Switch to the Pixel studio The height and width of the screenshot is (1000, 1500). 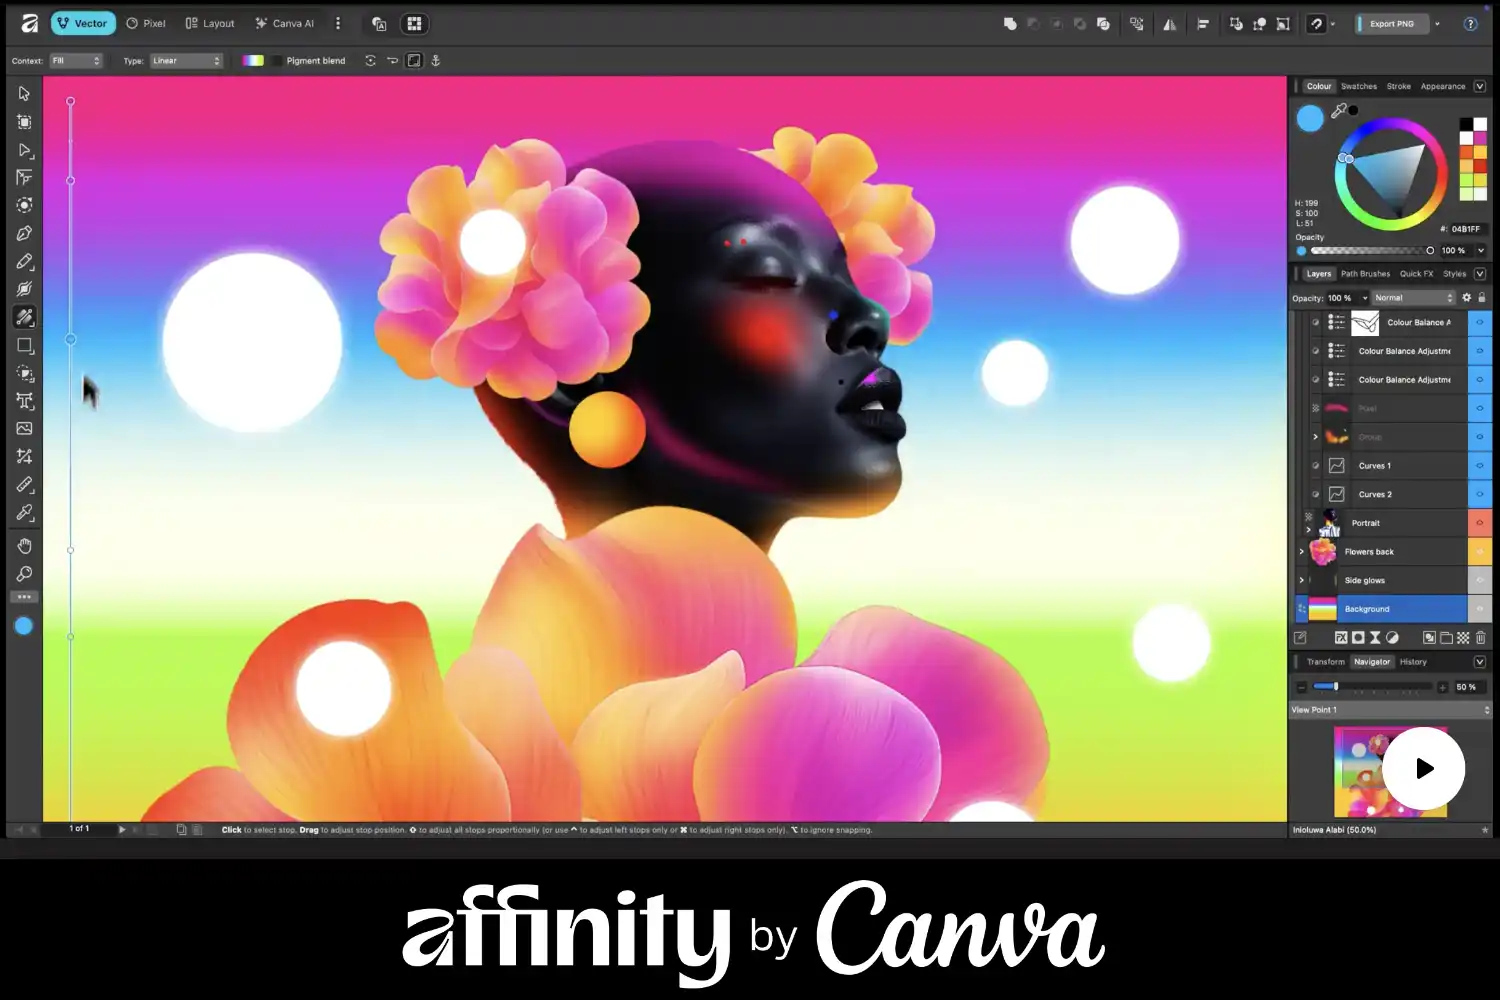(x=146, y=24)
